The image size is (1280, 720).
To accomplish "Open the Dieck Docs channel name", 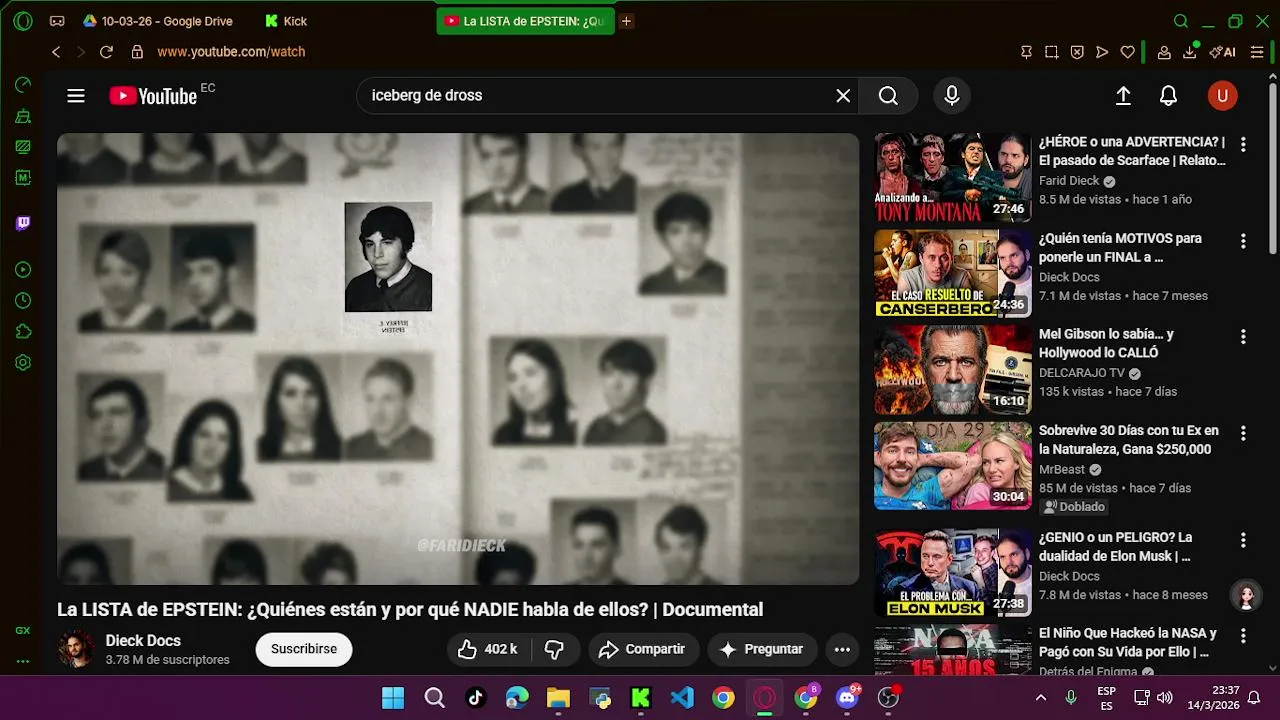I will (143, 641).
